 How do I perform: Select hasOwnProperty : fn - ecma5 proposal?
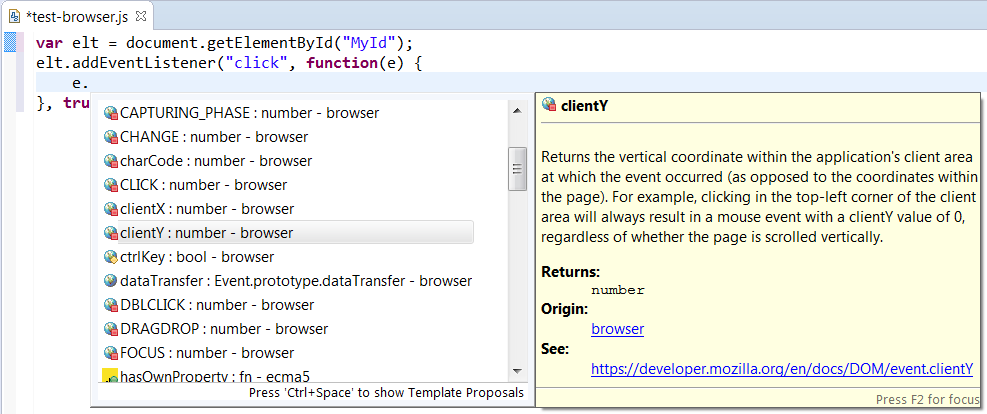click(x=215, y=376)
